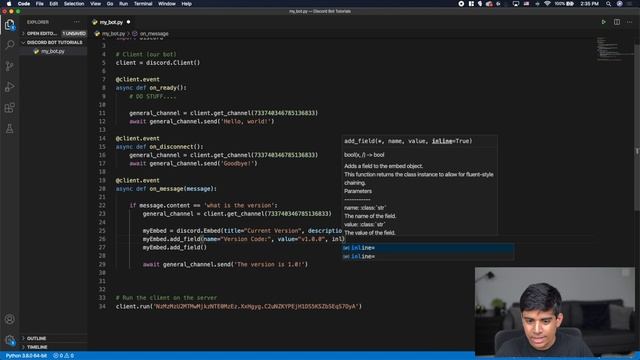
Task: Collapse the Discord Bot Tutorials folder
Action: tap(53, 42)
